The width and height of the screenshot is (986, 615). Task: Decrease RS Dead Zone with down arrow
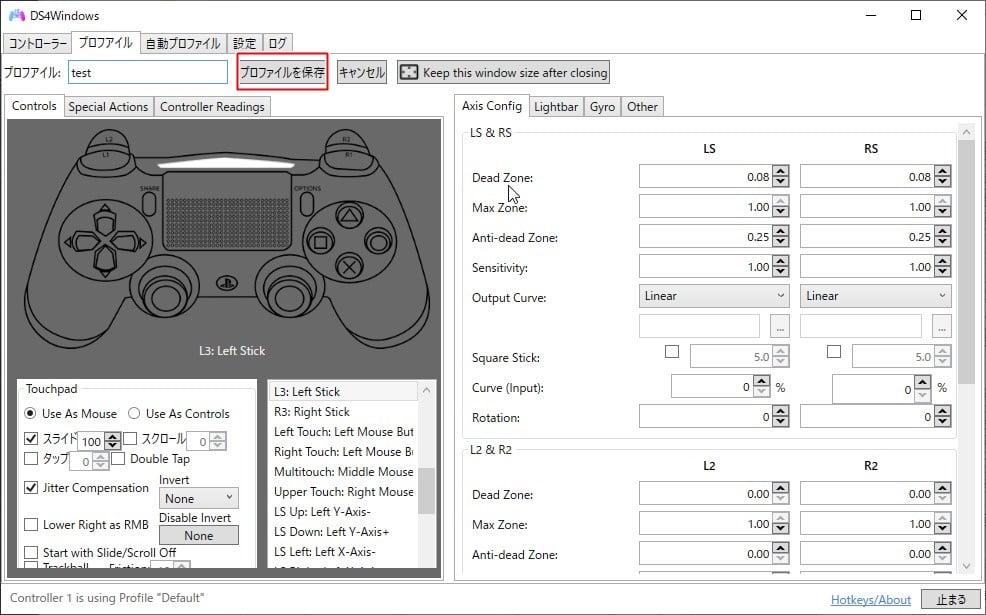[x=942, y=182]
